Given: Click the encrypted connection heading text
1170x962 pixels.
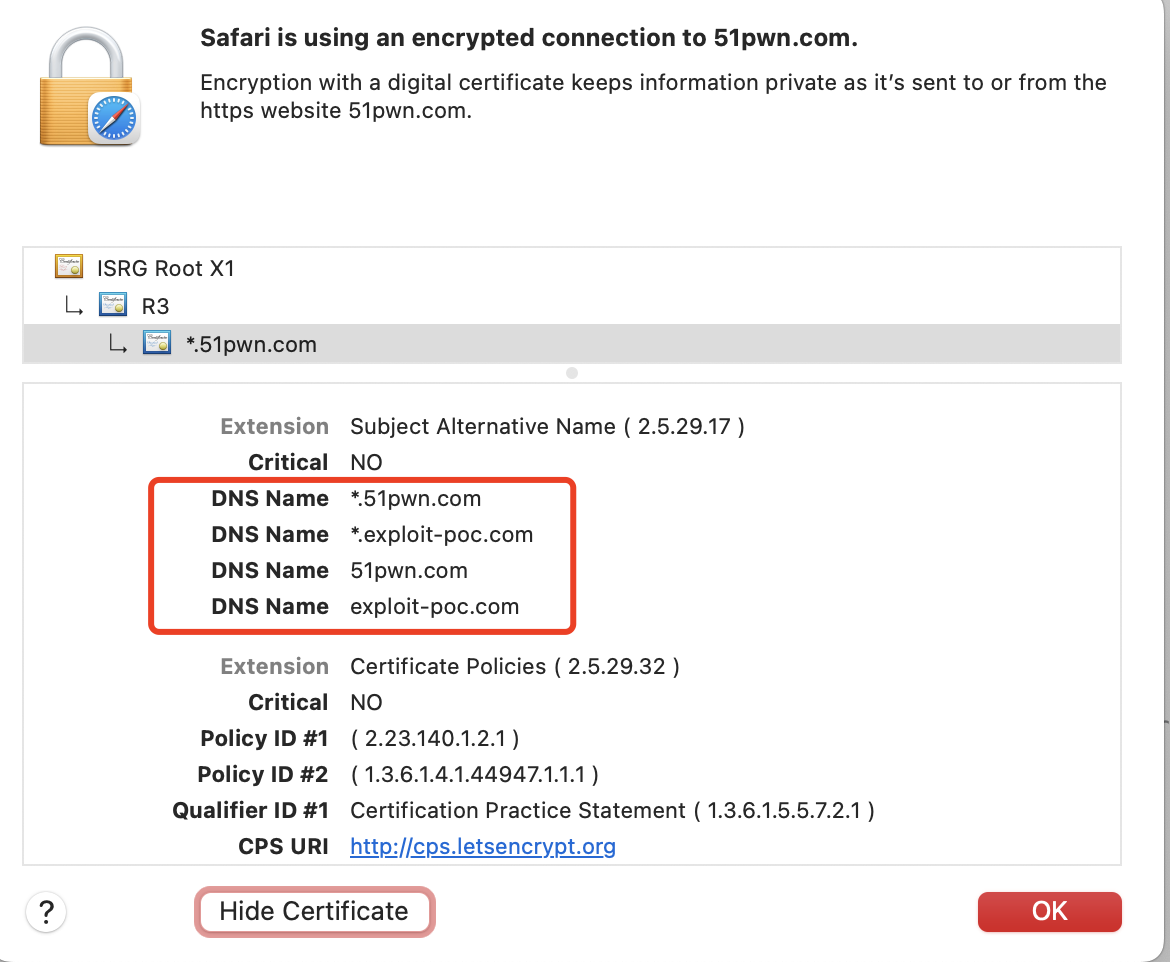Looking at the screenshot, I should click(x=529, y=39).
